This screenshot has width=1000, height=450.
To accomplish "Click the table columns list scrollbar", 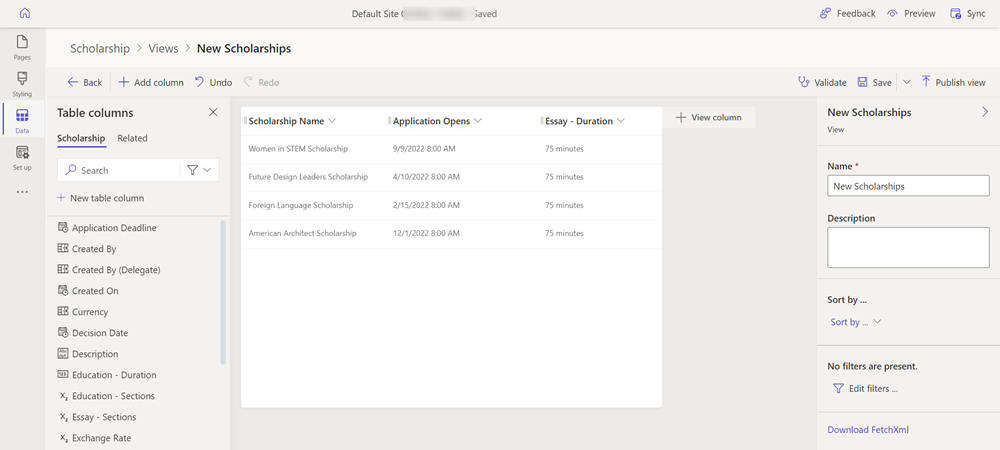I will point(223,292).
